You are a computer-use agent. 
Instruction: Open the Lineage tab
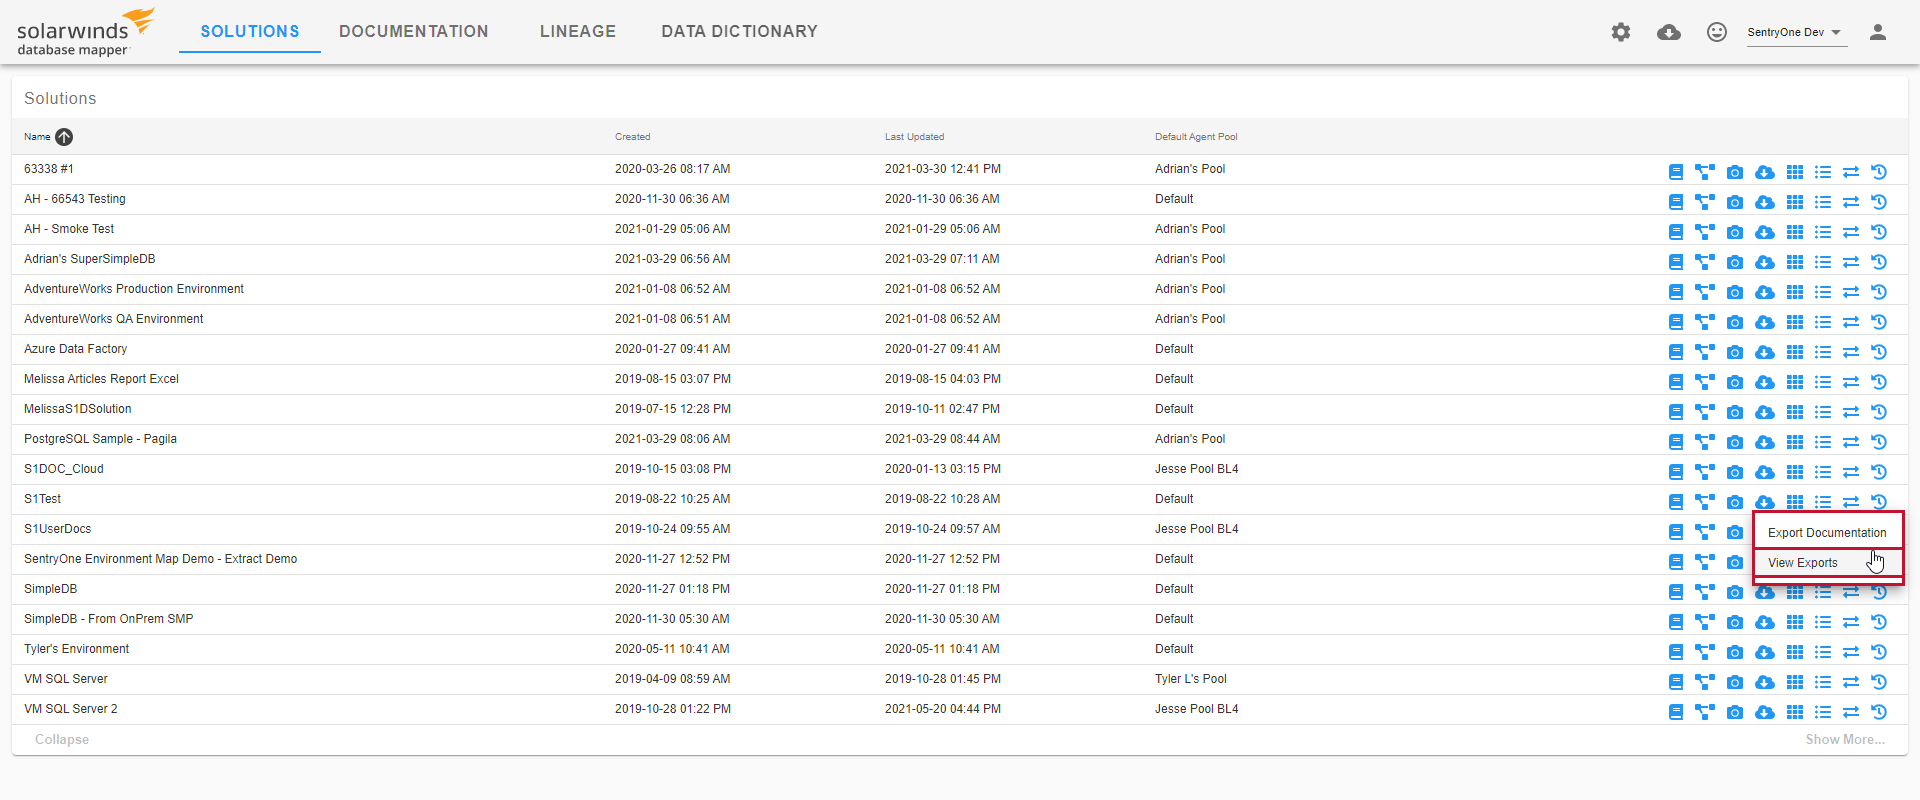[578, 31]
